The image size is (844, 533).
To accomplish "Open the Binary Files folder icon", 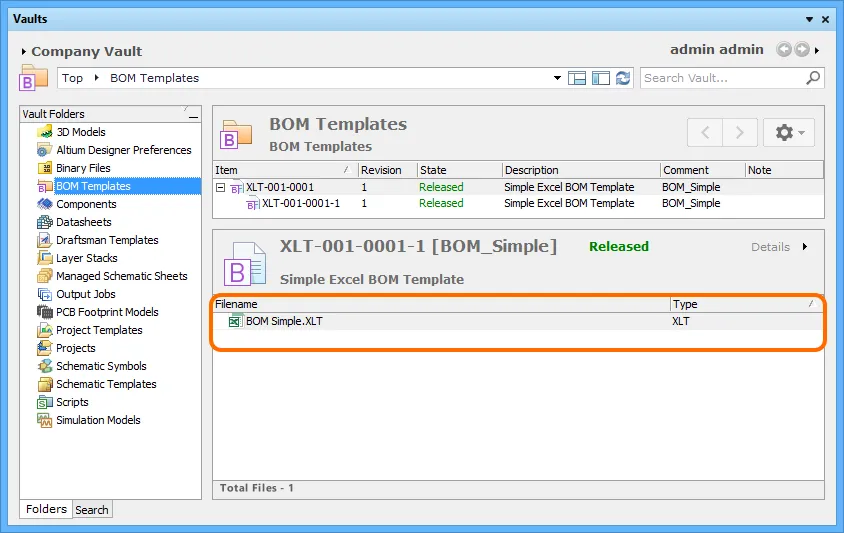I will [45, 168].
